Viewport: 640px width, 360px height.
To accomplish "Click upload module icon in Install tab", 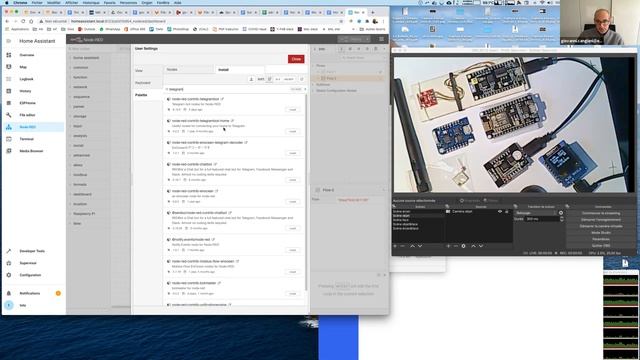I will (x=251, y=79).
